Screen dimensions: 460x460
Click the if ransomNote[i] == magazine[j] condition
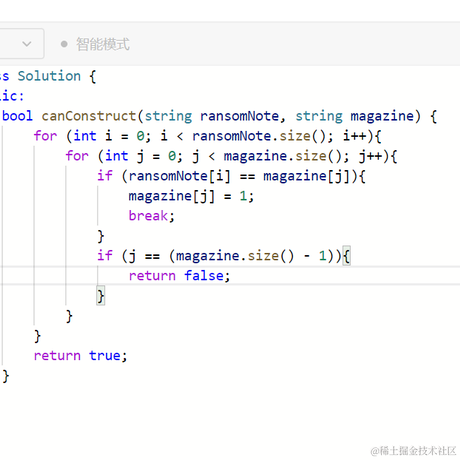(231, 176)
